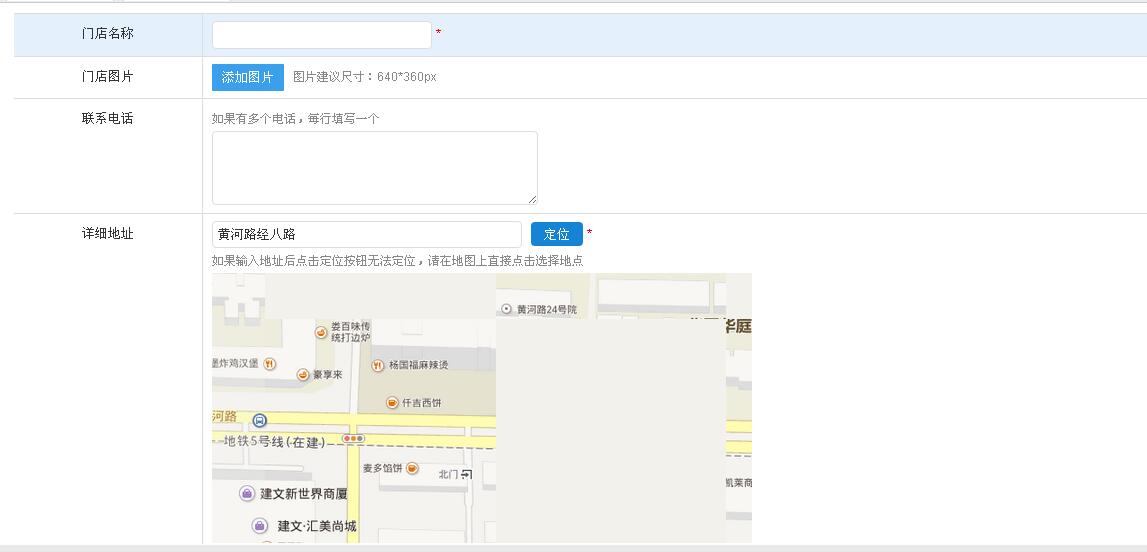Click the 北门 gate entrance icon

[x=466, y=474]
